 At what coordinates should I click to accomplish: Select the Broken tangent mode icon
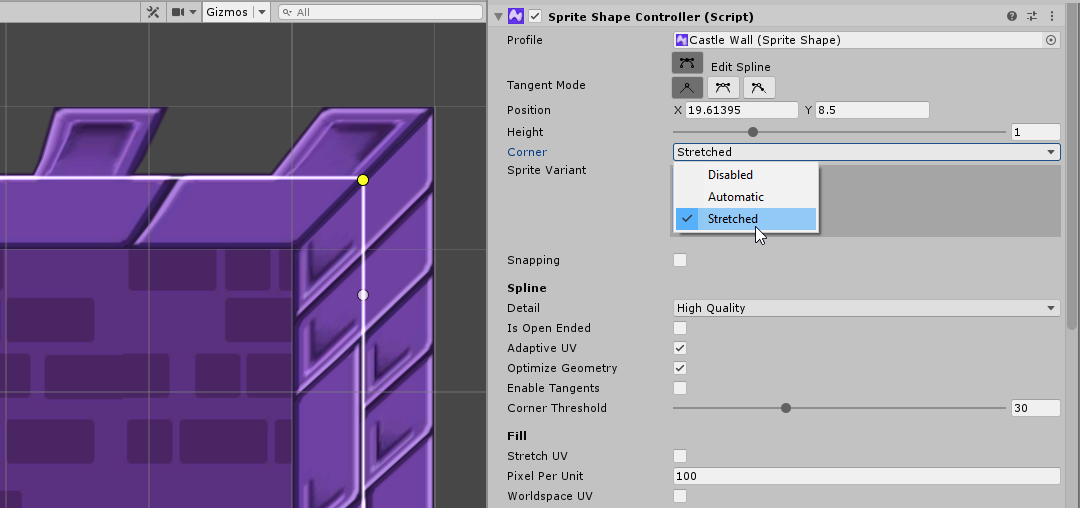(759, 87)
